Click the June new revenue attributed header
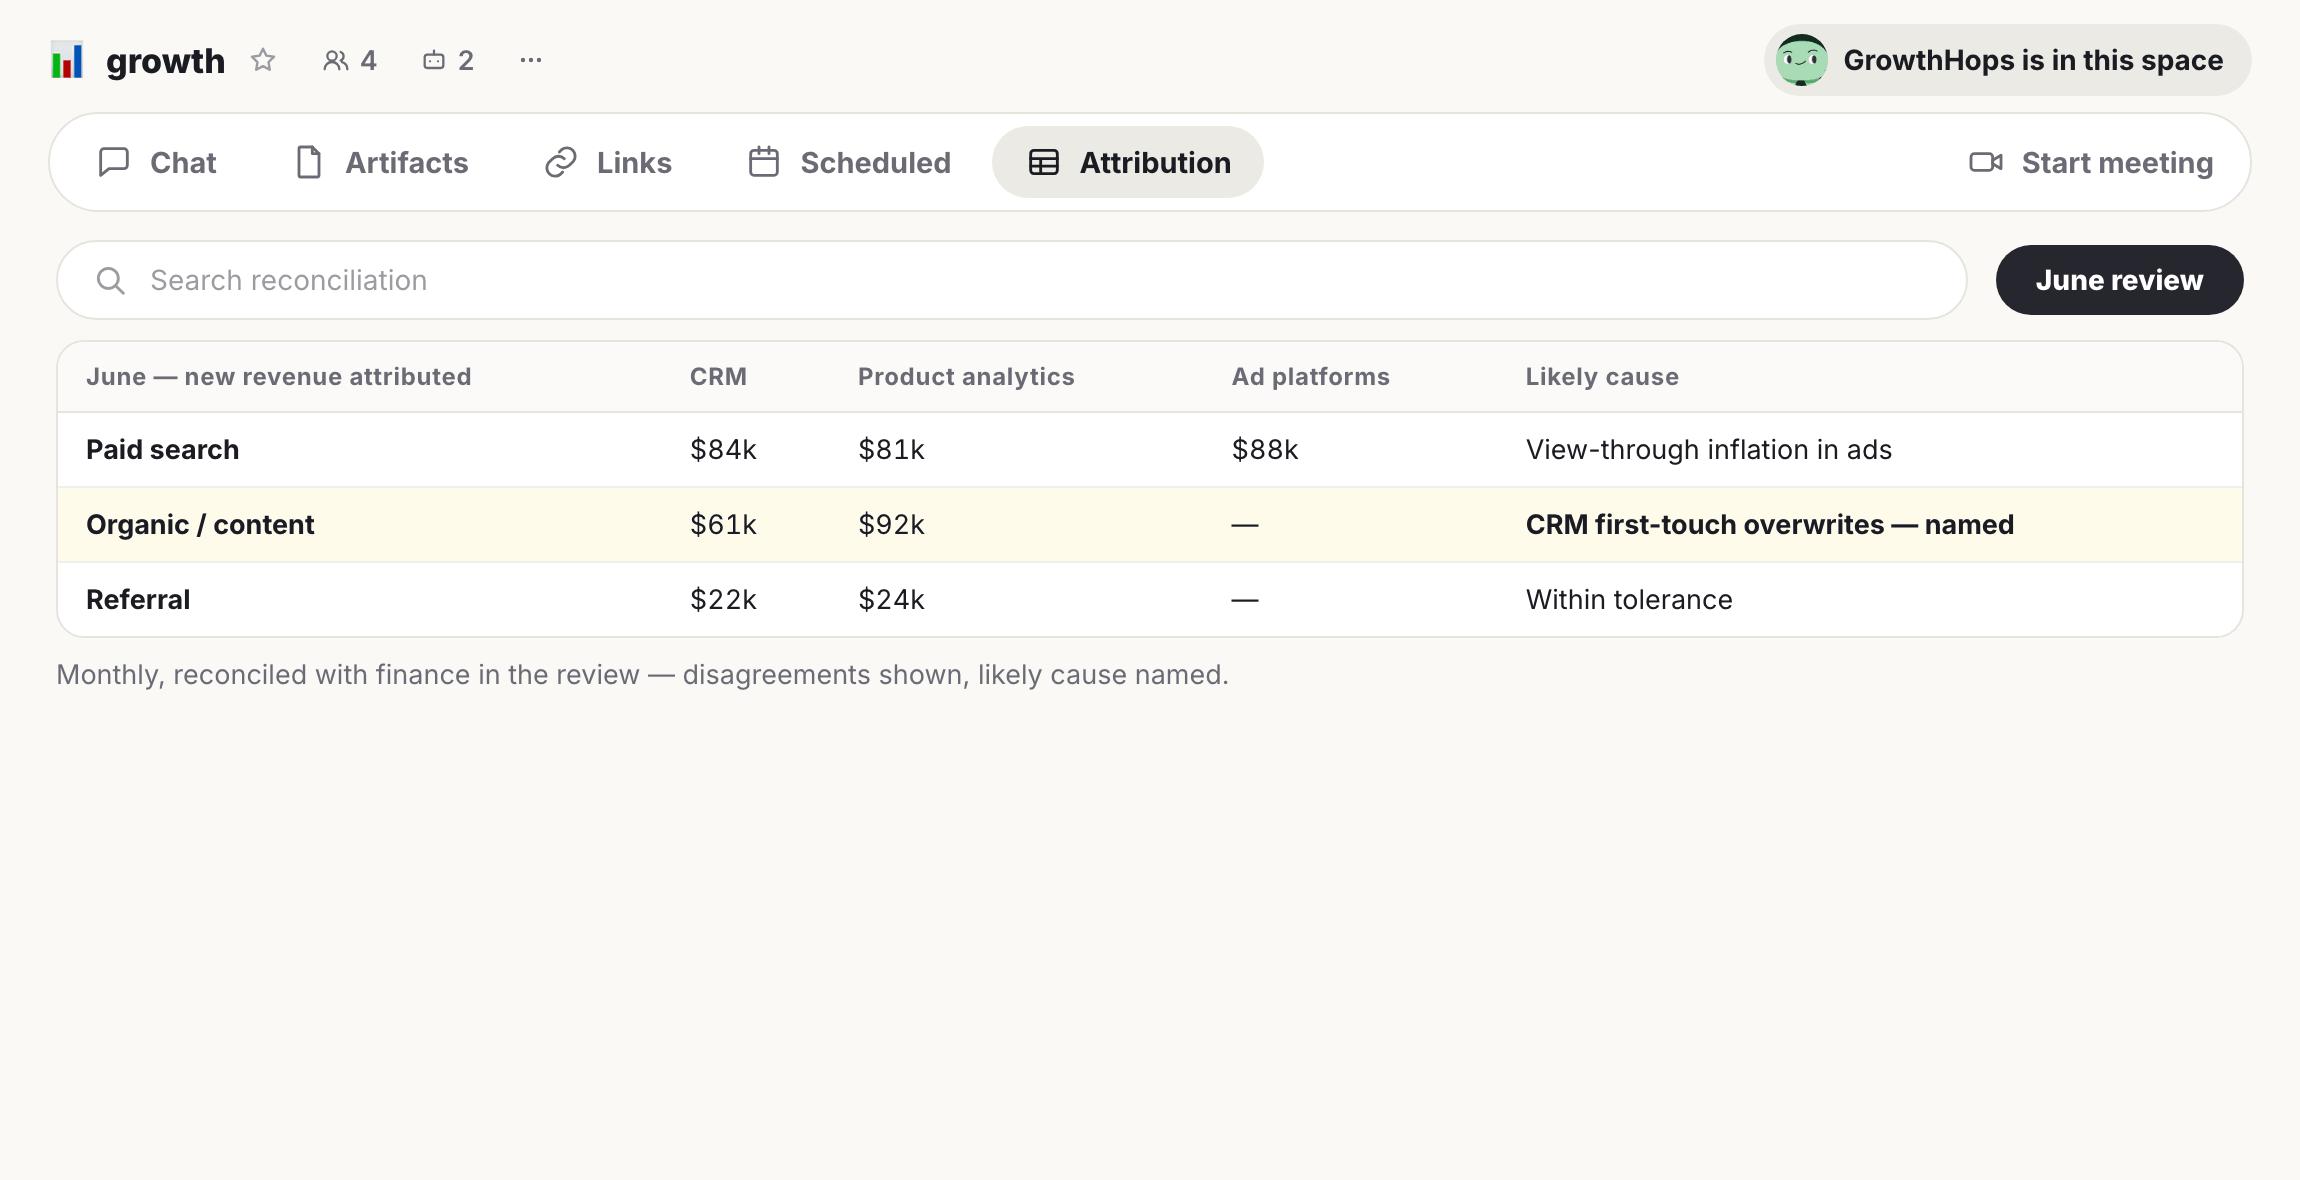 point(279,377)
